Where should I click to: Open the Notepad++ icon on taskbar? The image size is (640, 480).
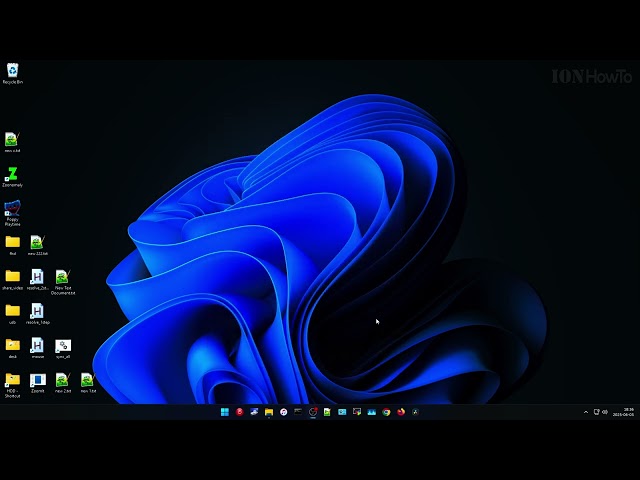[x=327, y=412]
